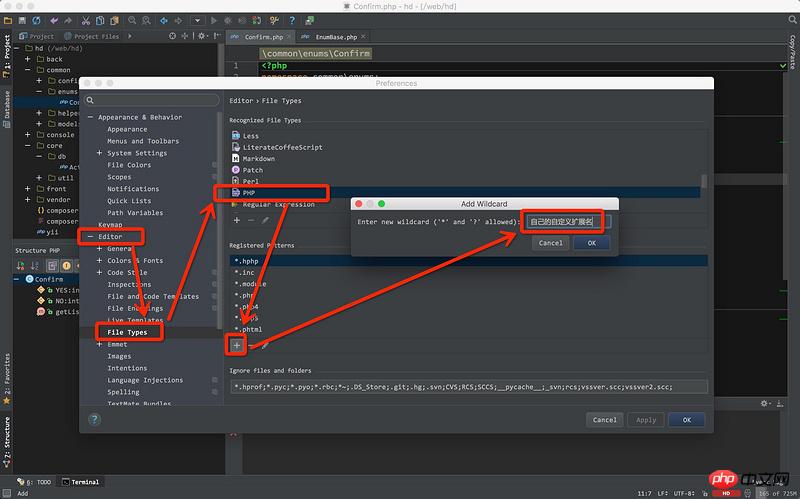Viewport: 800px width, 499px height.
Task: Click the Project panel gear icon
Action: (202, 36)
